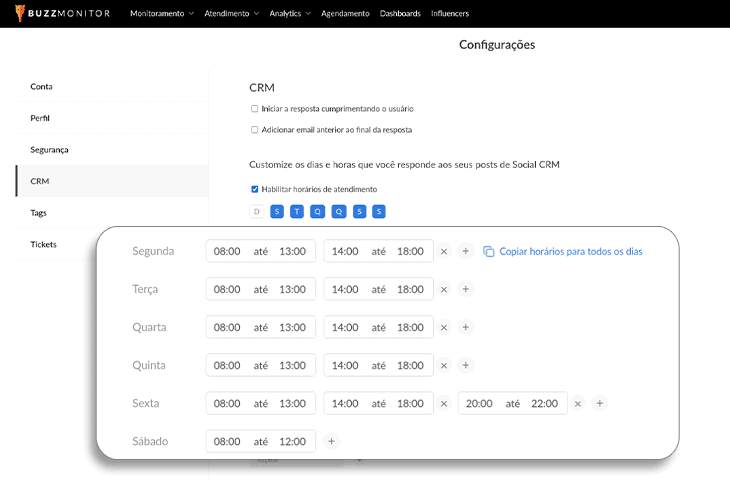
Task: Add a time slot to Sábado
Action: pos(332,441)
